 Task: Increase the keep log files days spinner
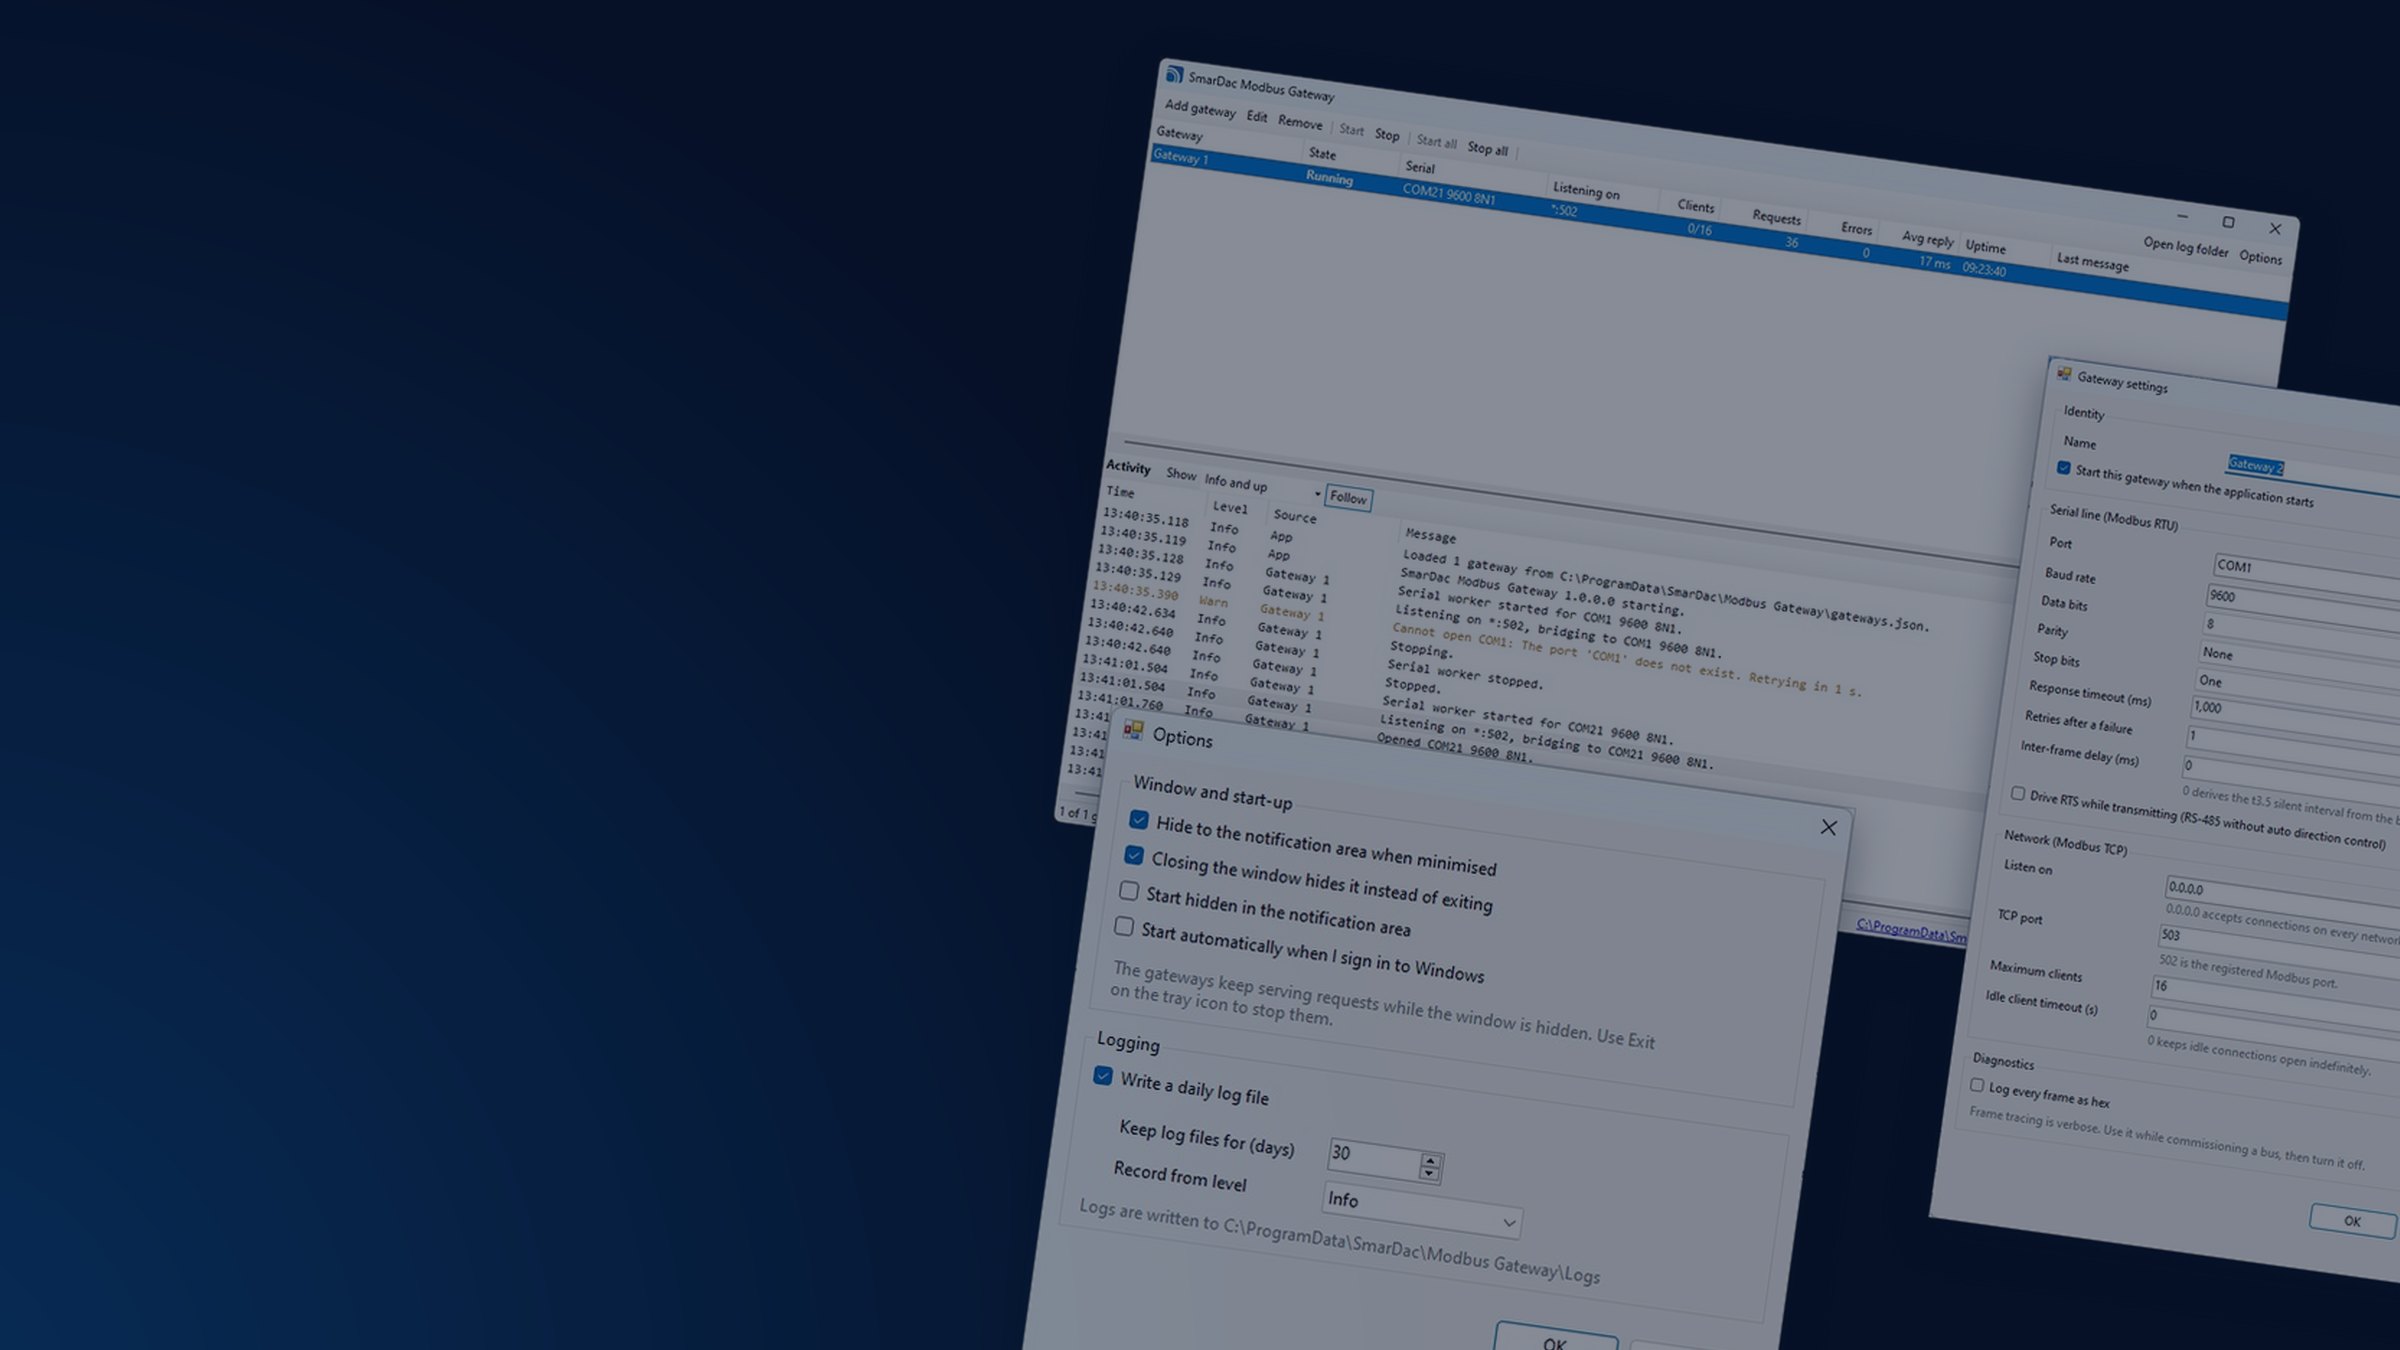pyautogui.click(x=1430, y=1161)
